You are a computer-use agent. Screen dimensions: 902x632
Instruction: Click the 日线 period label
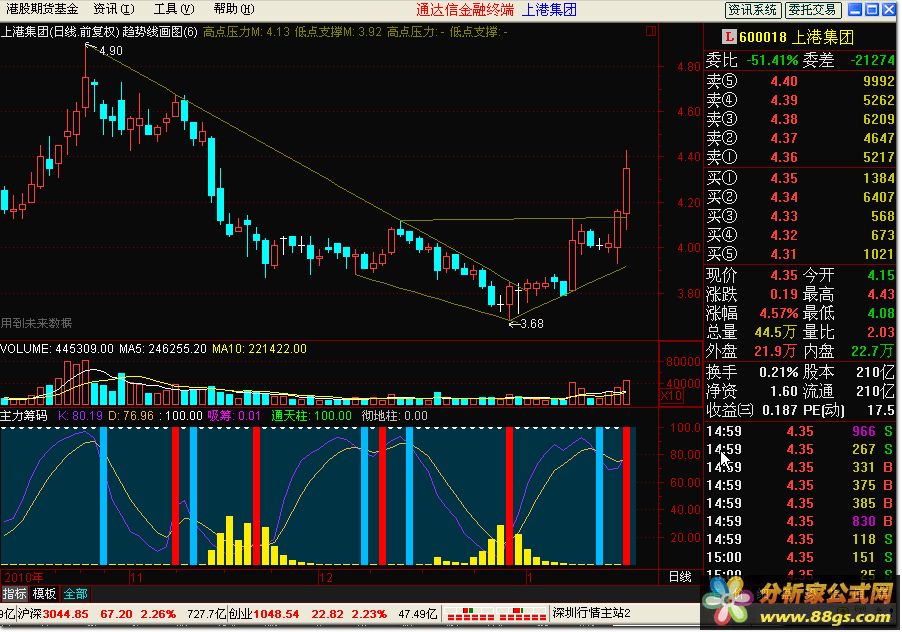coord(680,576)
